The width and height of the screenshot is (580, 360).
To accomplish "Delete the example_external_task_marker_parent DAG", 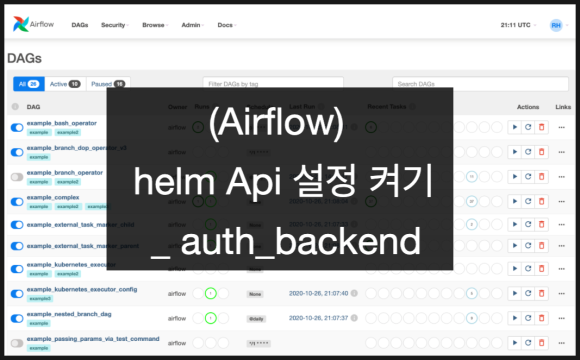I will pyautogui.click(x=542, y=246).
